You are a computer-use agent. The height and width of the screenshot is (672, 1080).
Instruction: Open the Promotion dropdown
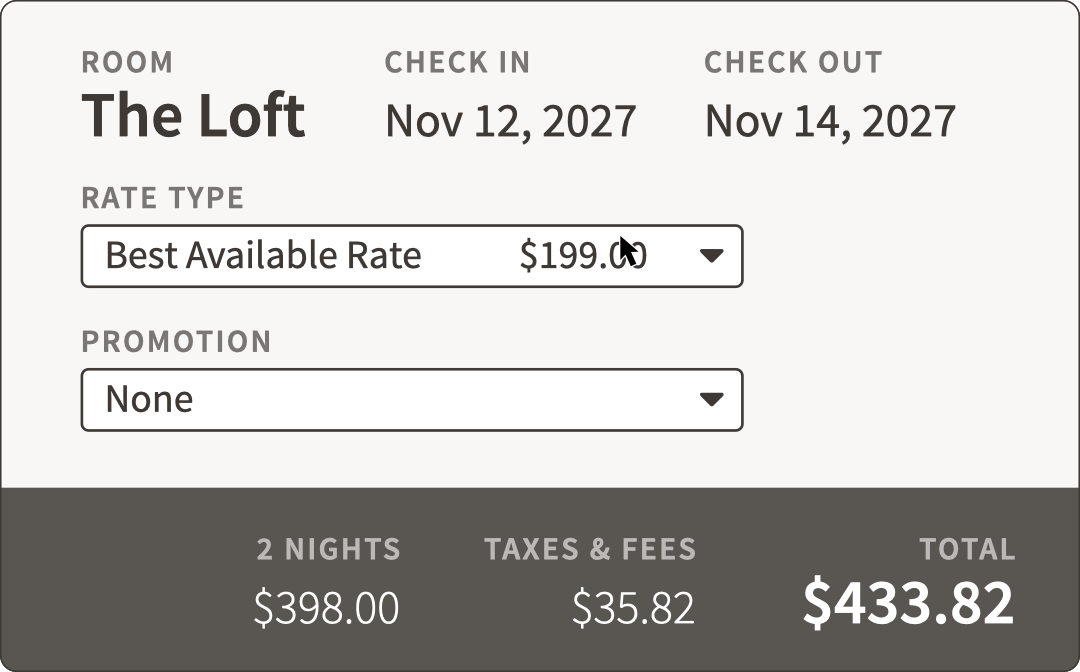point(411,400)
